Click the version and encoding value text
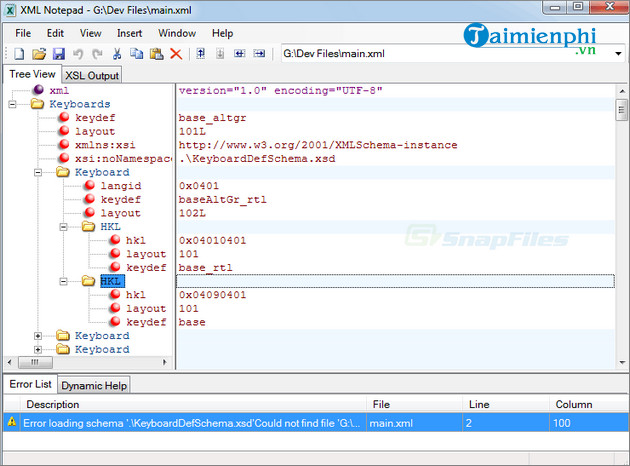The image size is (630, 466). click(x=280, y=90)
